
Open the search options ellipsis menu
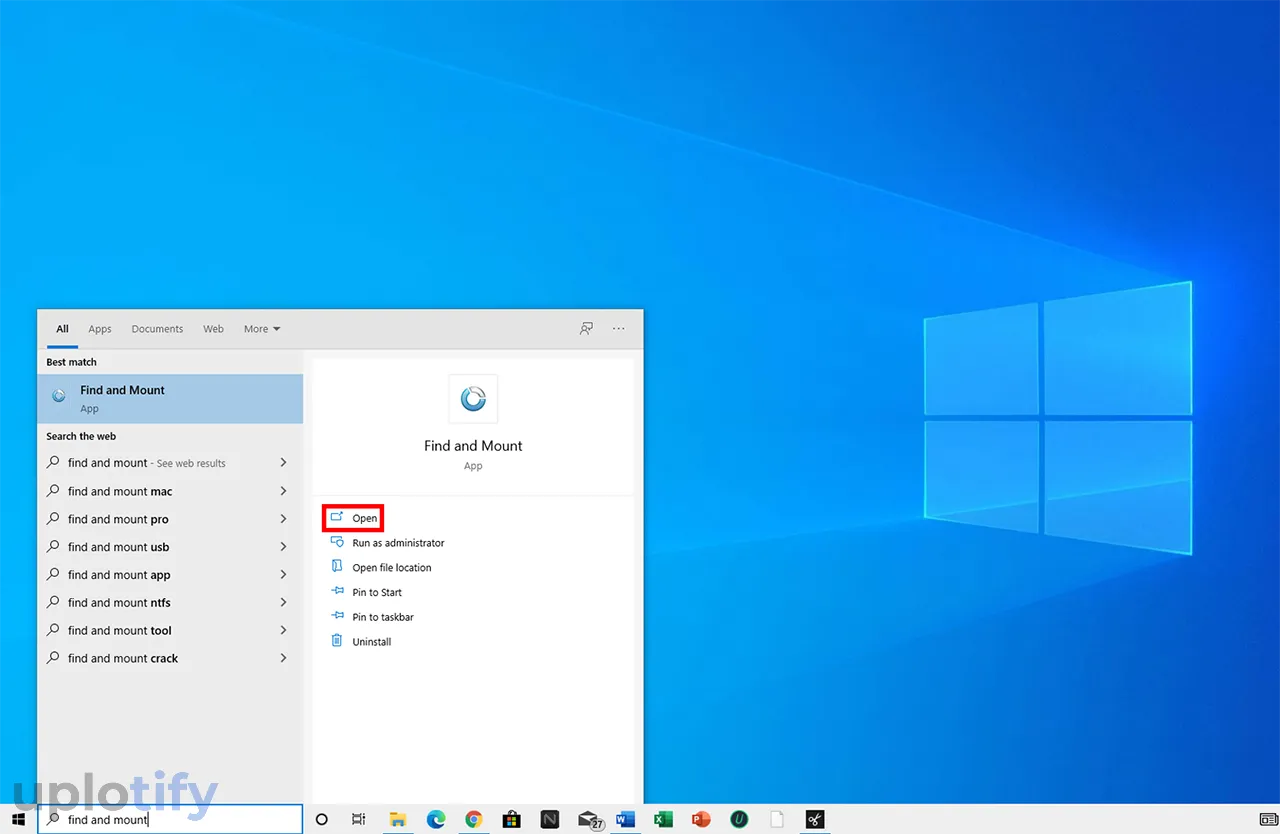[619, 328]
